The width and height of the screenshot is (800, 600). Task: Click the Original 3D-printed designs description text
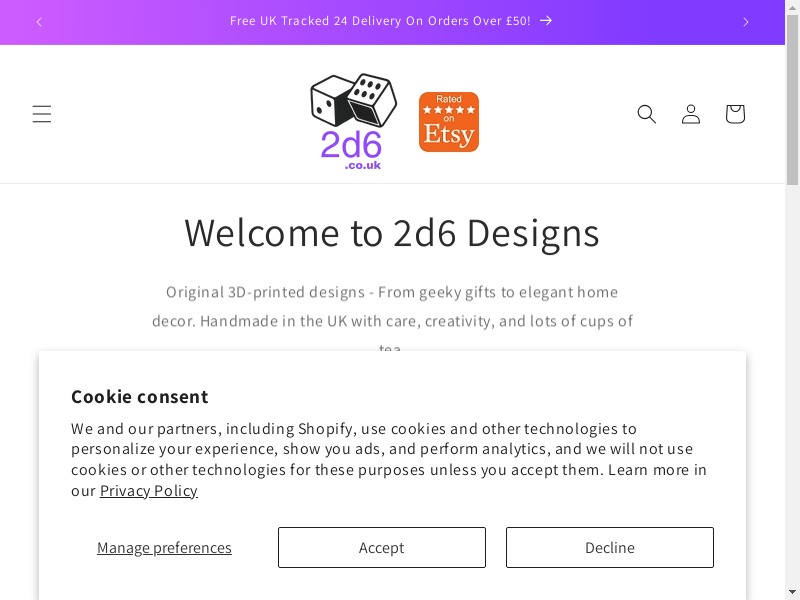point(392,307)
